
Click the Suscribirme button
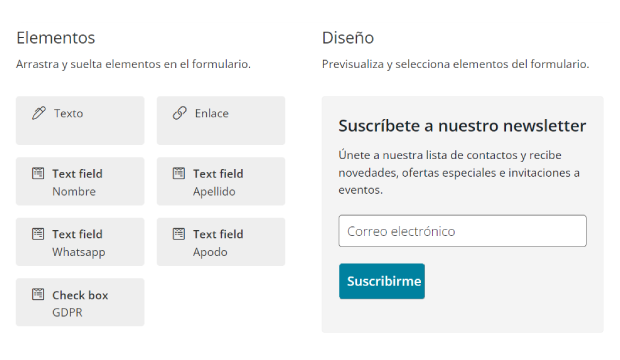[382, 281]
